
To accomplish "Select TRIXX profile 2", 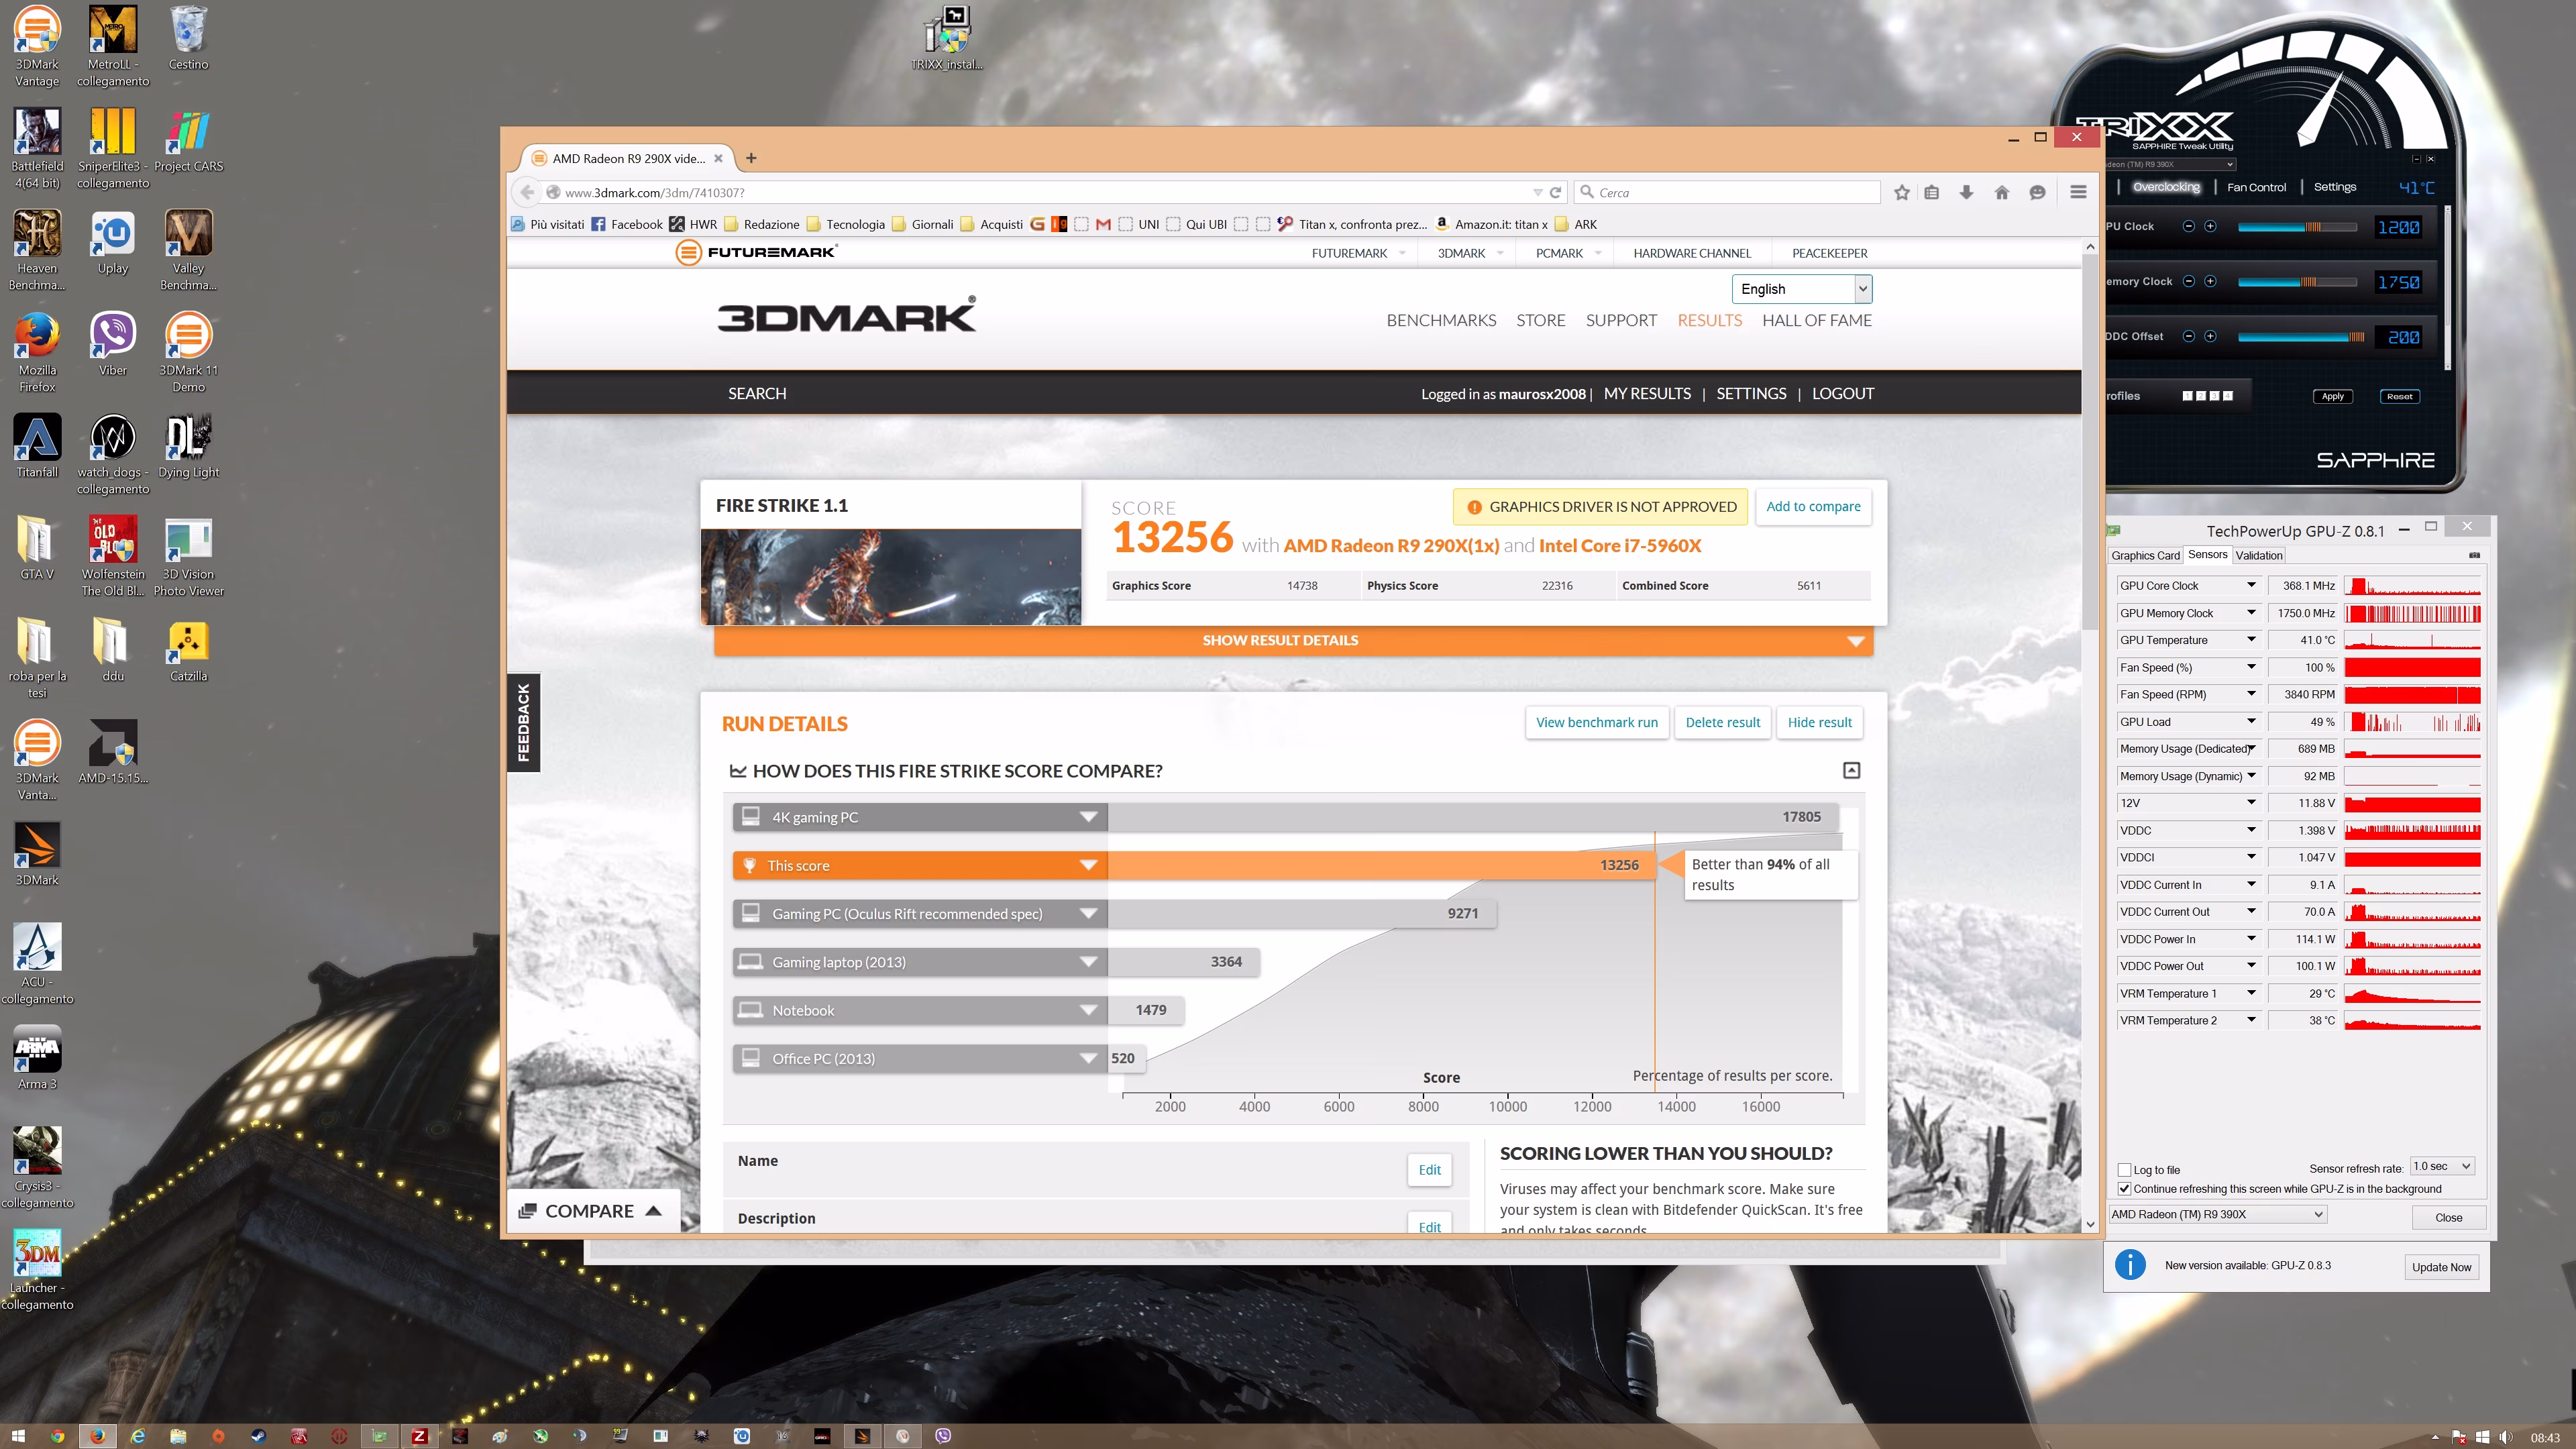I will (x=2201, y=396).
